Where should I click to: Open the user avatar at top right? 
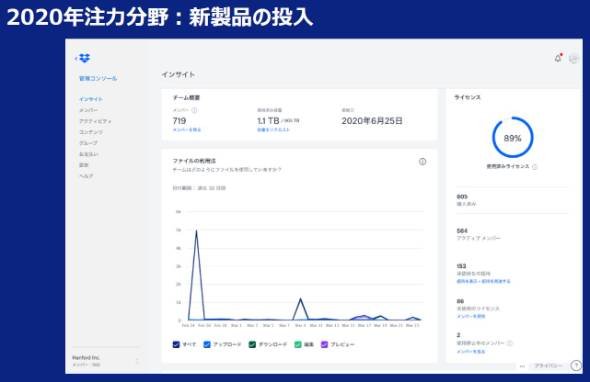click(573, 58)
